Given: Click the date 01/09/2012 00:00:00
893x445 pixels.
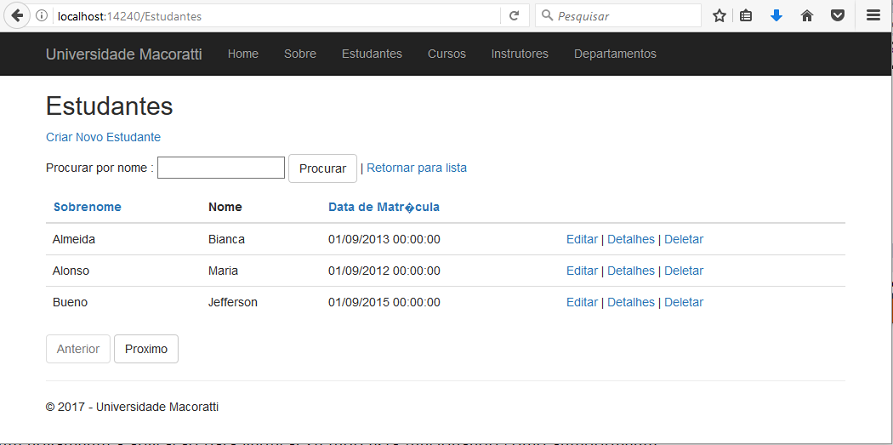Looking at the screenshot, I should [384, 271].
